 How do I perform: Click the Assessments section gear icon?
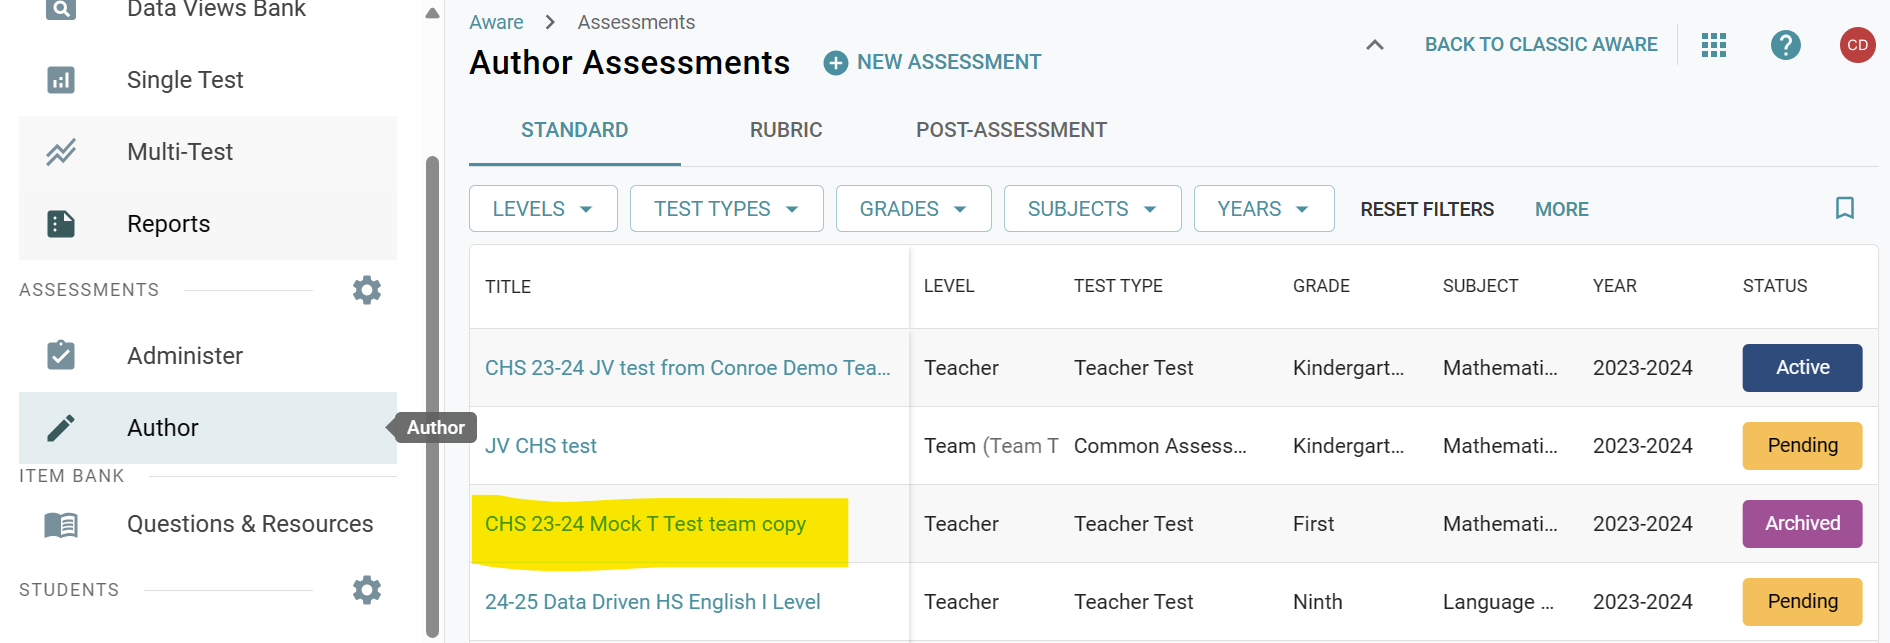tap(367, 290)
